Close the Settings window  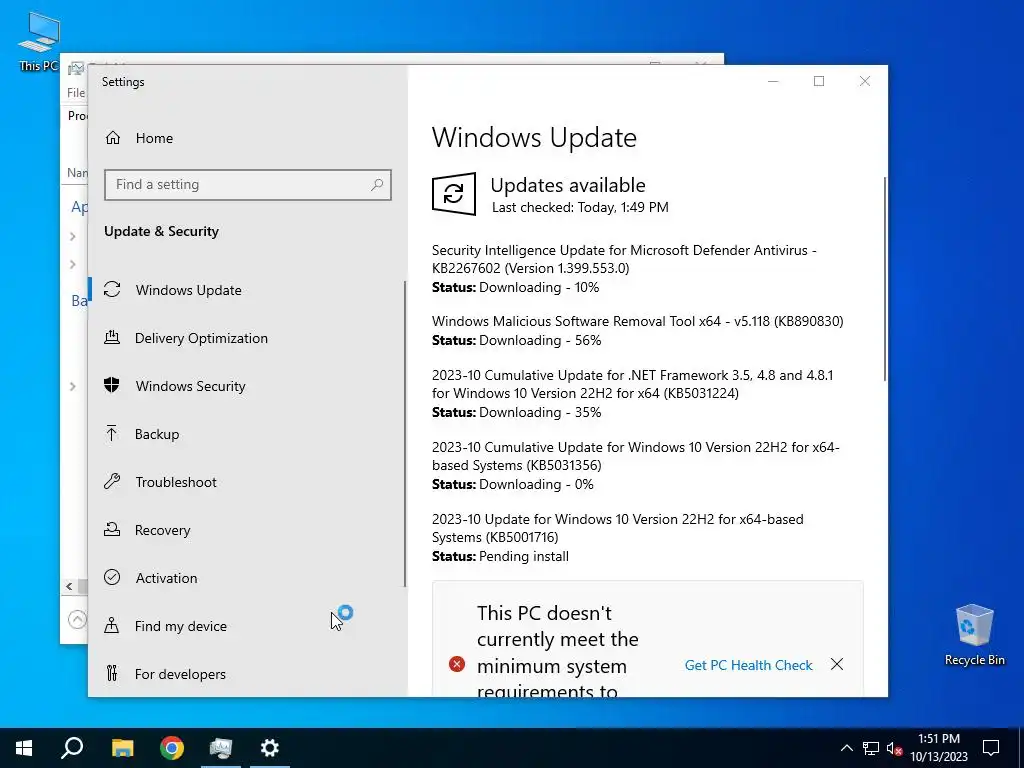coord(865,81)
